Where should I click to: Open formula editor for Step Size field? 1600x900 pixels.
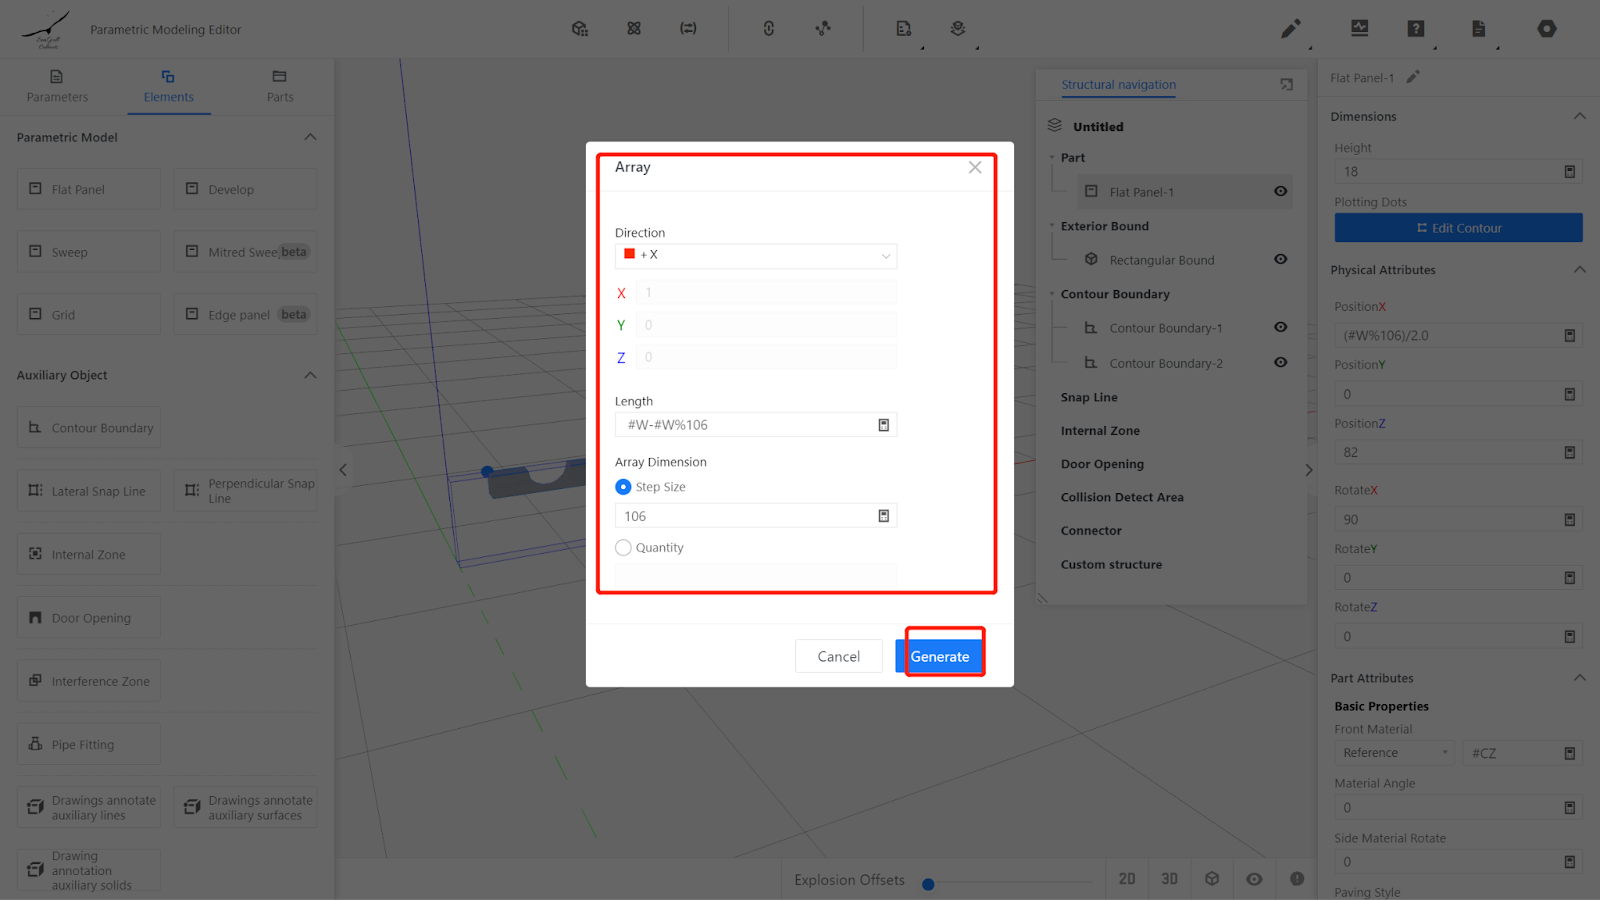point(883,516)
